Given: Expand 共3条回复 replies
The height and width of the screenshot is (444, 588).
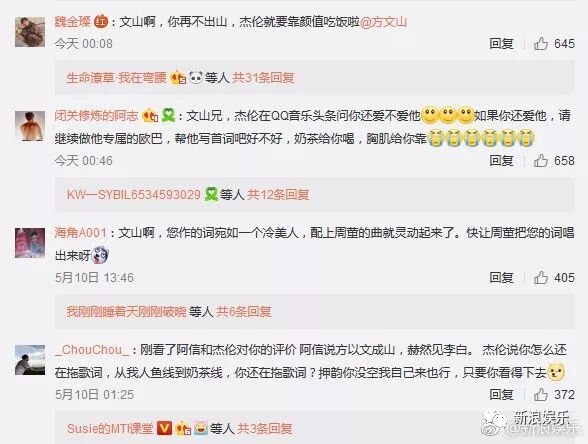Looking at the screenshot, I should (265, 428).
